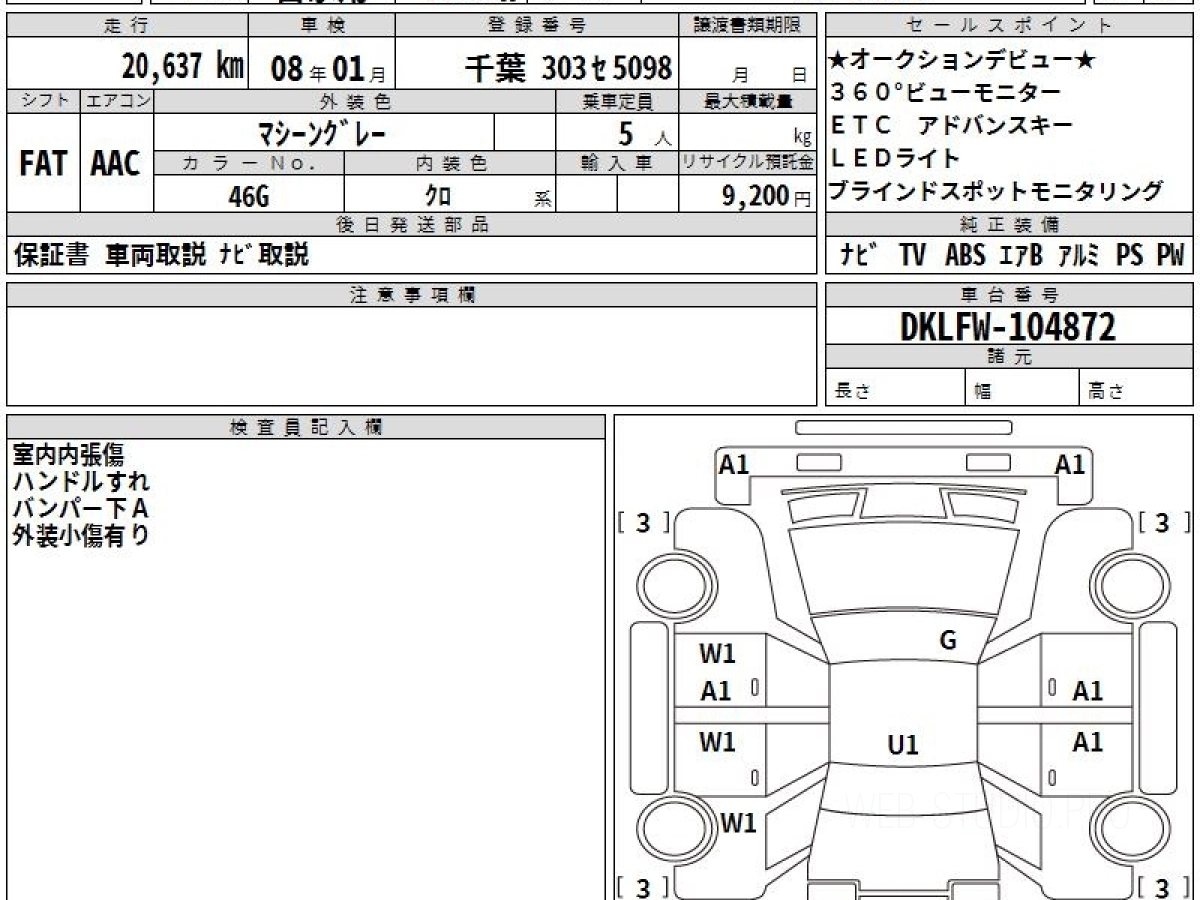Click the 登録番号 header

[x=538, y=25]
